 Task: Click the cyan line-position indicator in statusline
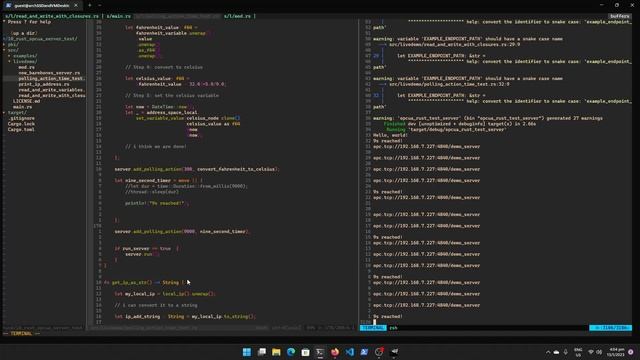coord(610,328)
